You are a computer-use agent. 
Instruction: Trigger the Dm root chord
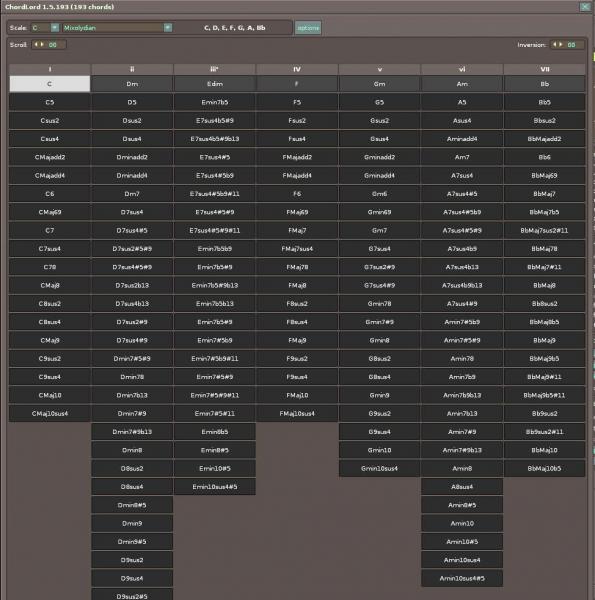pos(132,84)
